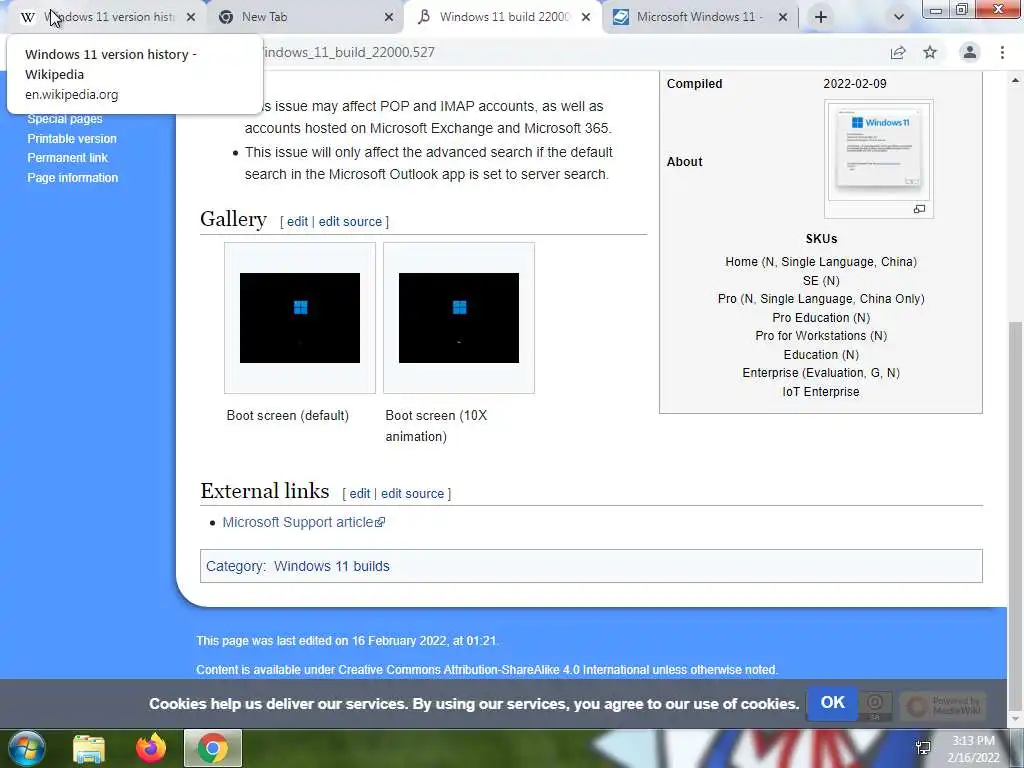The width and height of the screenshot is (1024, 768).
Task: Click the address bar URL
Action: coord(349,52)
